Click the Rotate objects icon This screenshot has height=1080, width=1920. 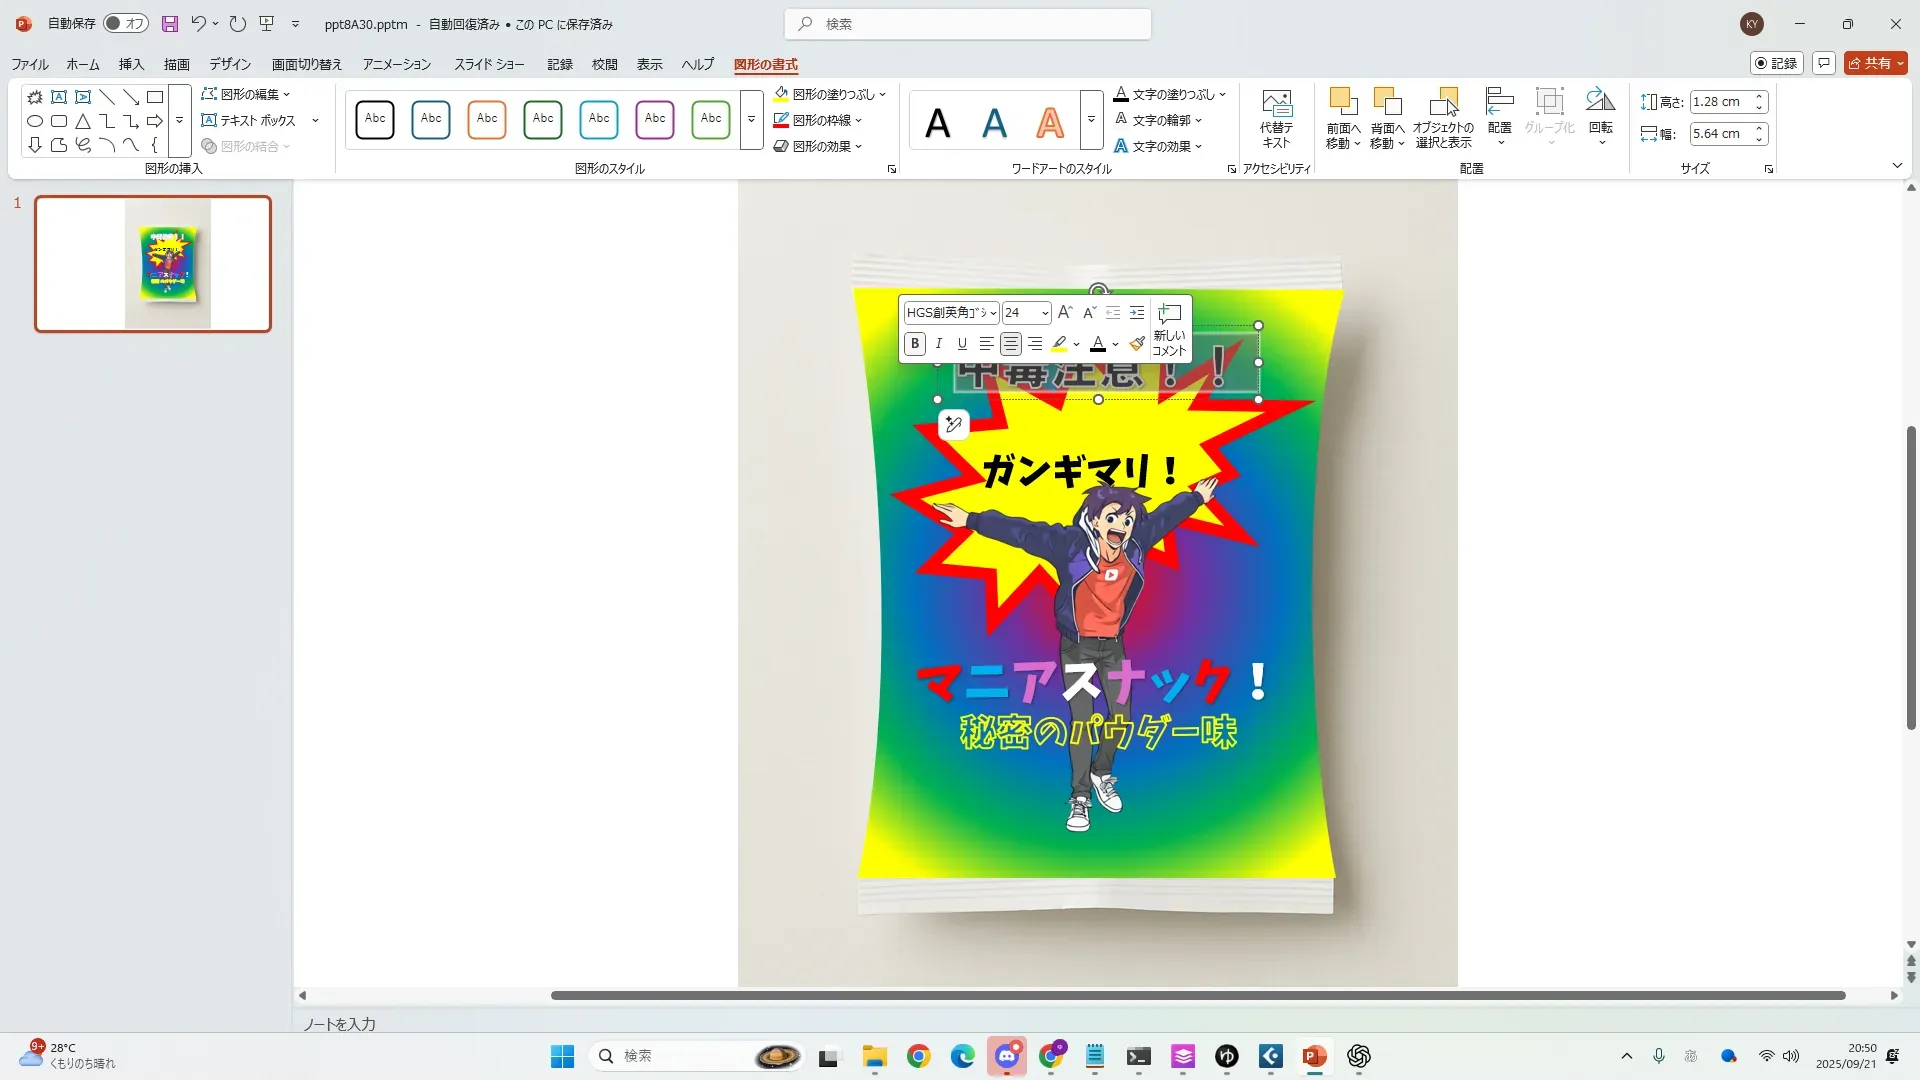click(1600, 104)
